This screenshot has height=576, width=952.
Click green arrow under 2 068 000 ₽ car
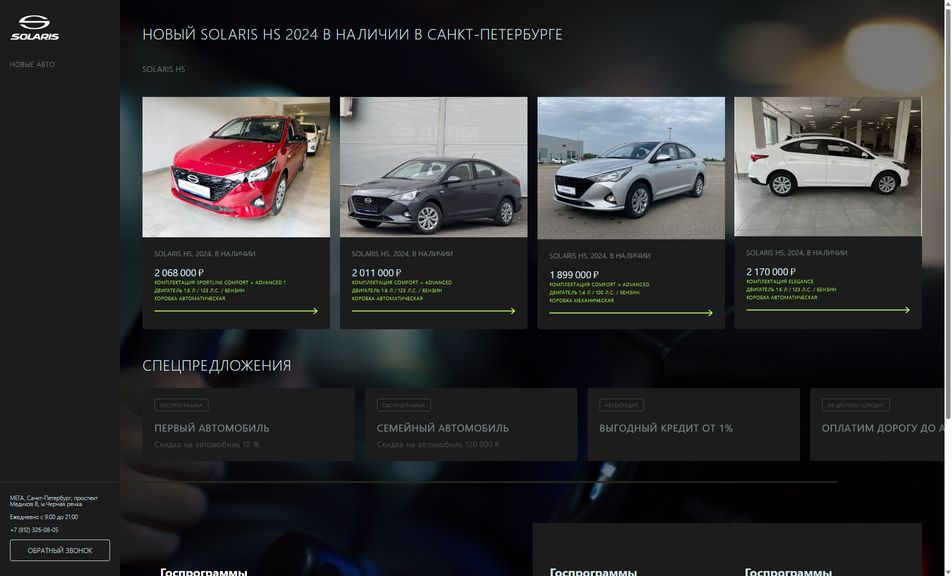236,311
